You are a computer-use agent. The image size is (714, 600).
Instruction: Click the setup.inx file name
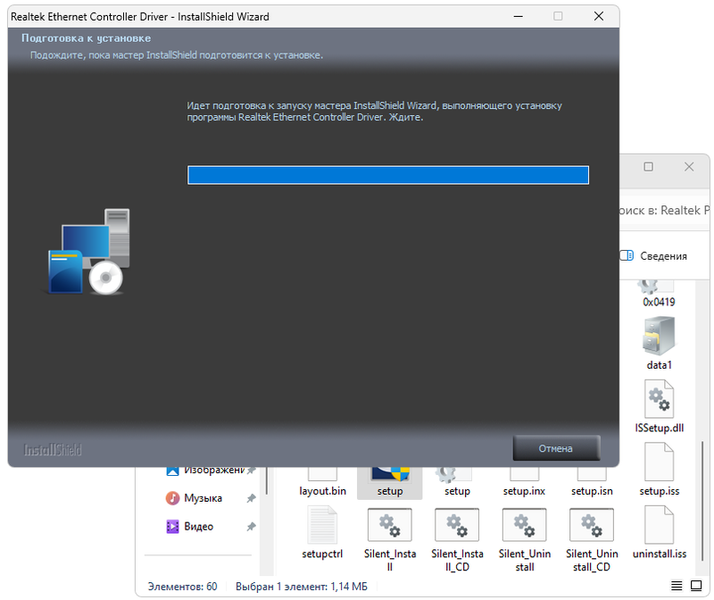(x=524, y=491)
